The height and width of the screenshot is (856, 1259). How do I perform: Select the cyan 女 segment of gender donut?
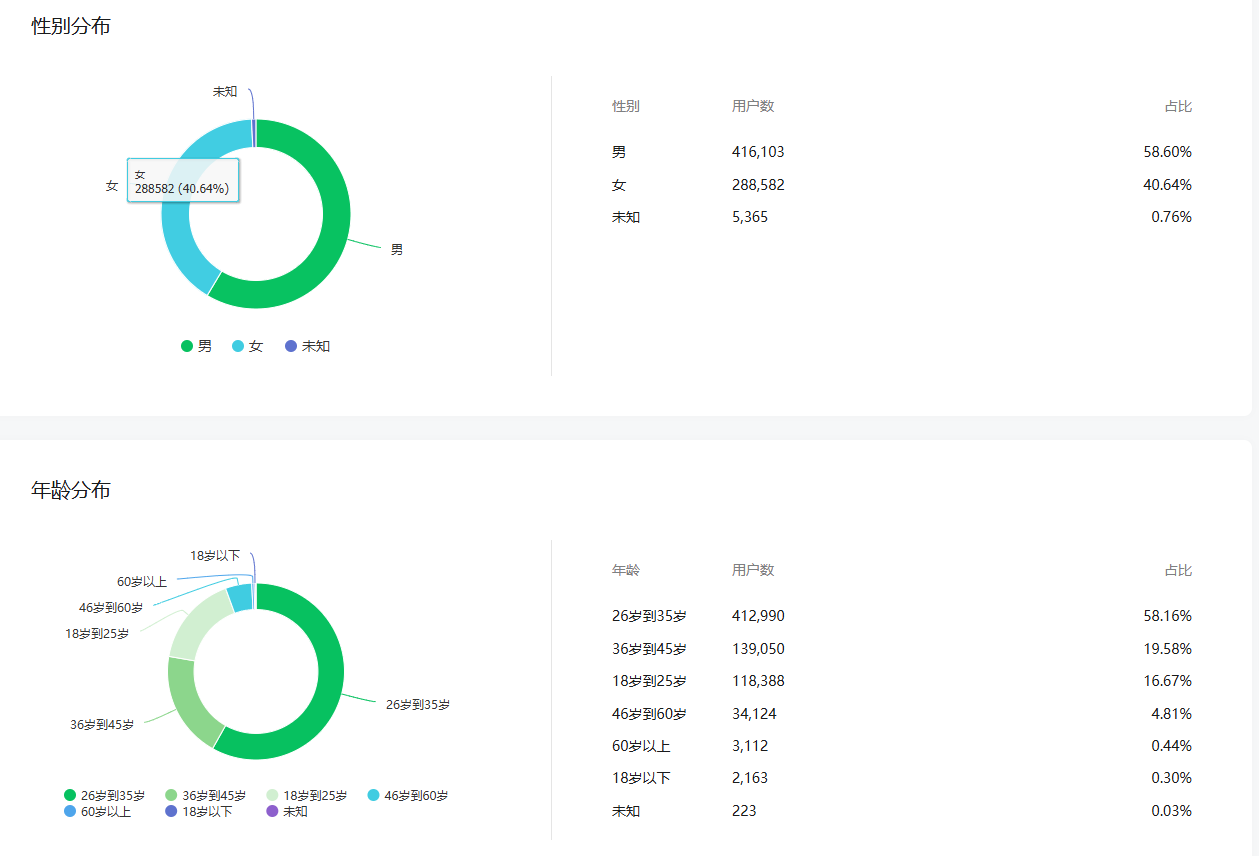pyautogui.click(x=180, y=240)
